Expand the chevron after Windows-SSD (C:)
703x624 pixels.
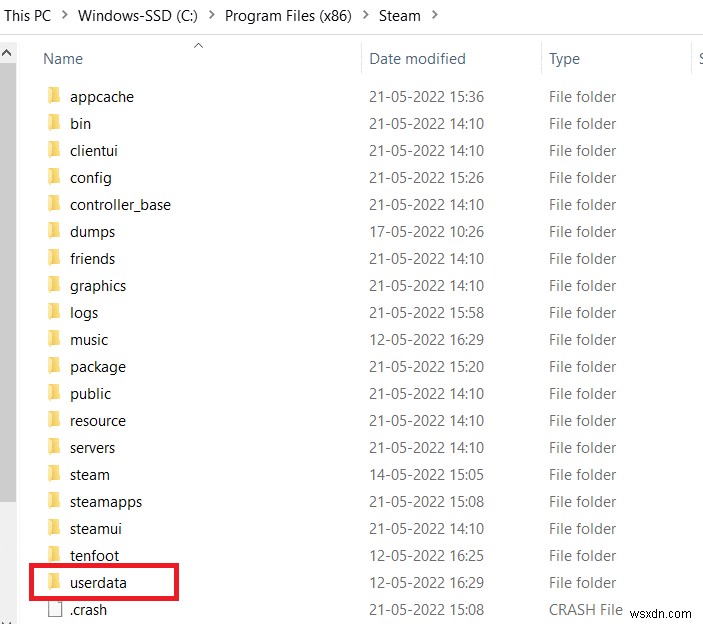tap(211, 15)
